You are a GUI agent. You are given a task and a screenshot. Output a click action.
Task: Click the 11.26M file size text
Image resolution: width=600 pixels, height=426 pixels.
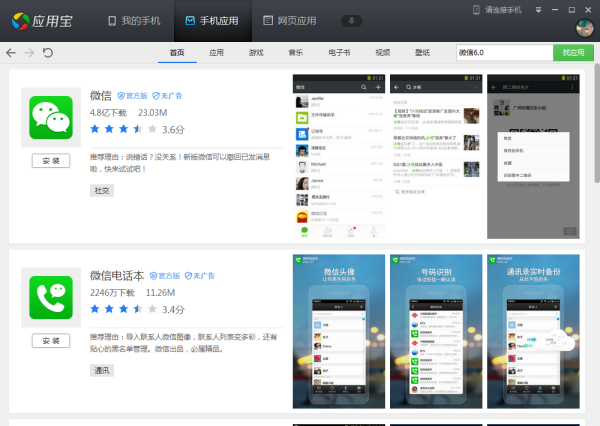pyautogui.click(x=160, y=292)
